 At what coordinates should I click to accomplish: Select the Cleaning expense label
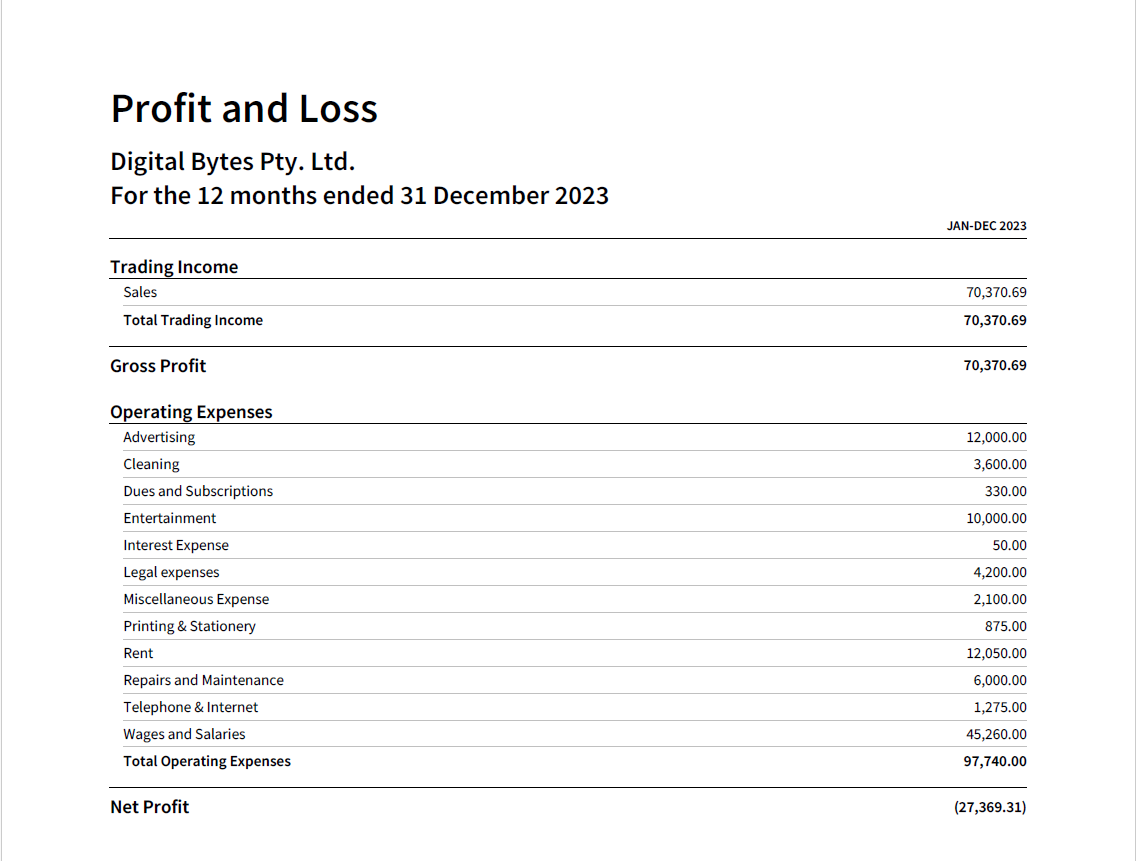click(151, 464)
